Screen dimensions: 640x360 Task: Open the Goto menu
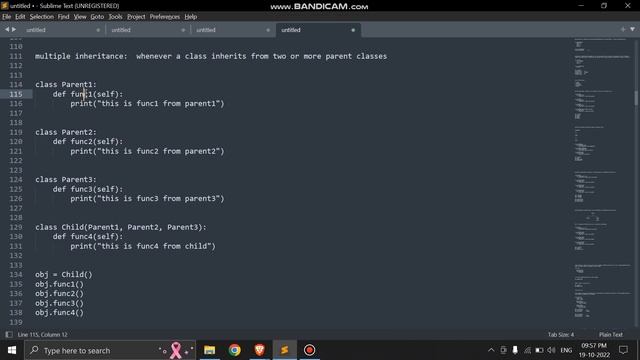tap(97, 17)
